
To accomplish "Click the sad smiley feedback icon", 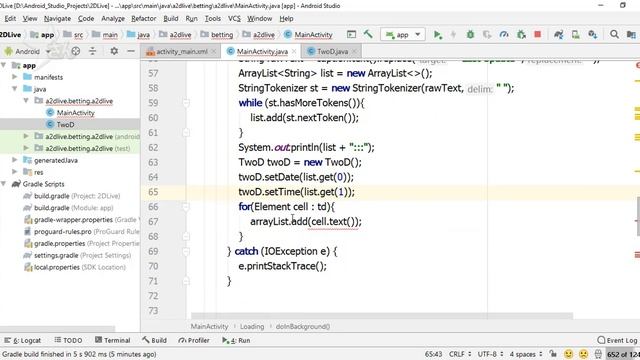I will [x=583, y=354].
